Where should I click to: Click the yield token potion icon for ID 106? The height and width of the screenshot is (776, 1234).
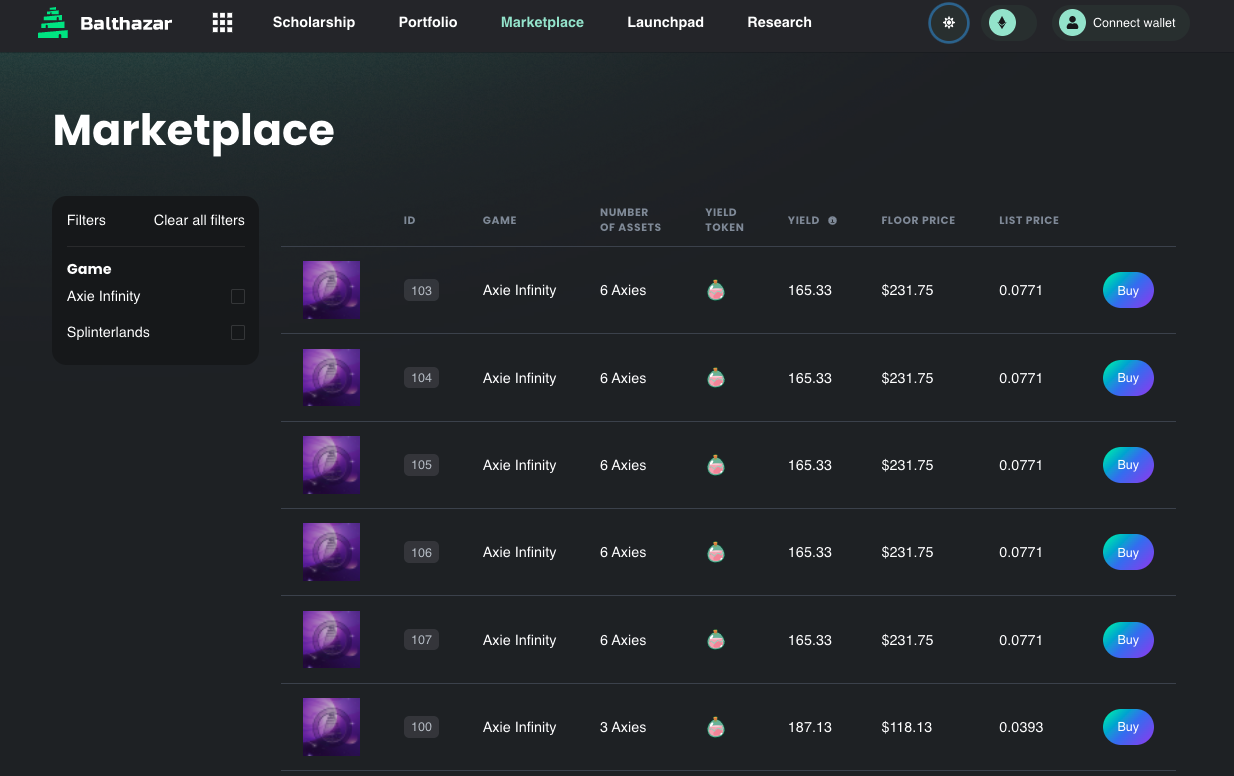716,552
